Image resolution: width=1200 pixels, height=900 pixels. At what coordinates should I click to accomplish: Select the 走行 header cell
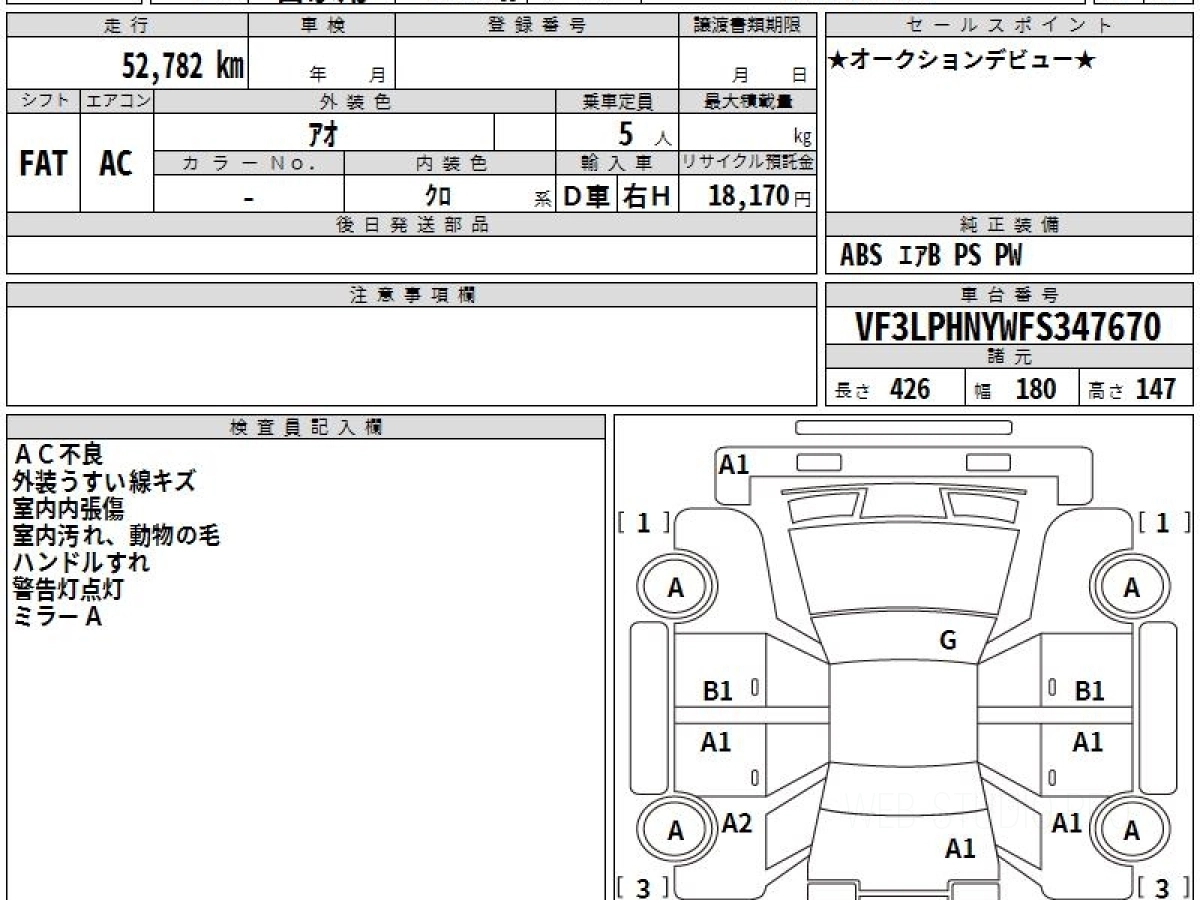pyautogui.click(x=127, y=25)
